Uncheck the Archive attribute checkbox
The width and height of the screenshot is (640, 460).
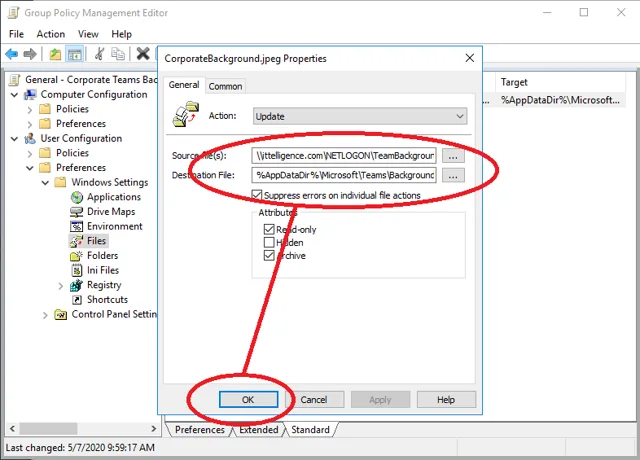[x=269, y=256]
